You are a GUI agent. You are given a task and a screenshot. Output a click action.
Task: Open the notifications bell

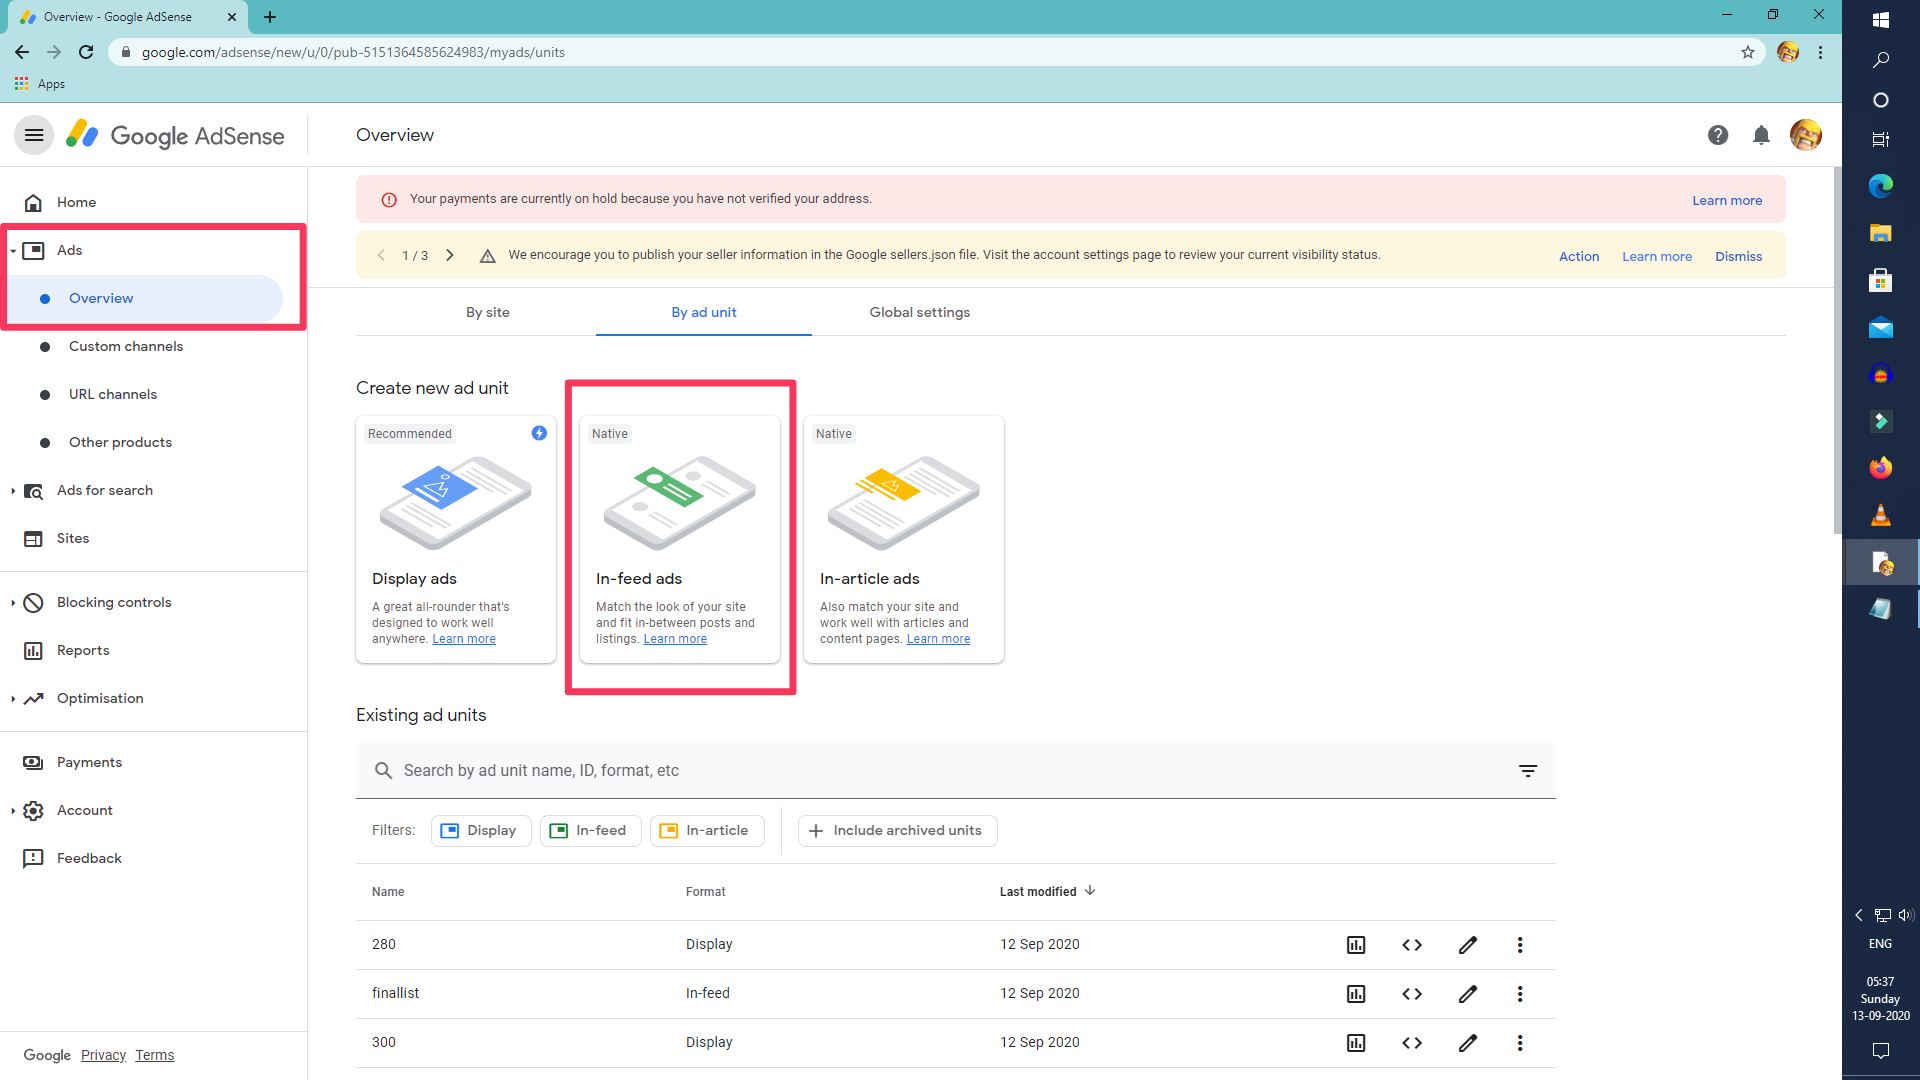point(1761,135)
